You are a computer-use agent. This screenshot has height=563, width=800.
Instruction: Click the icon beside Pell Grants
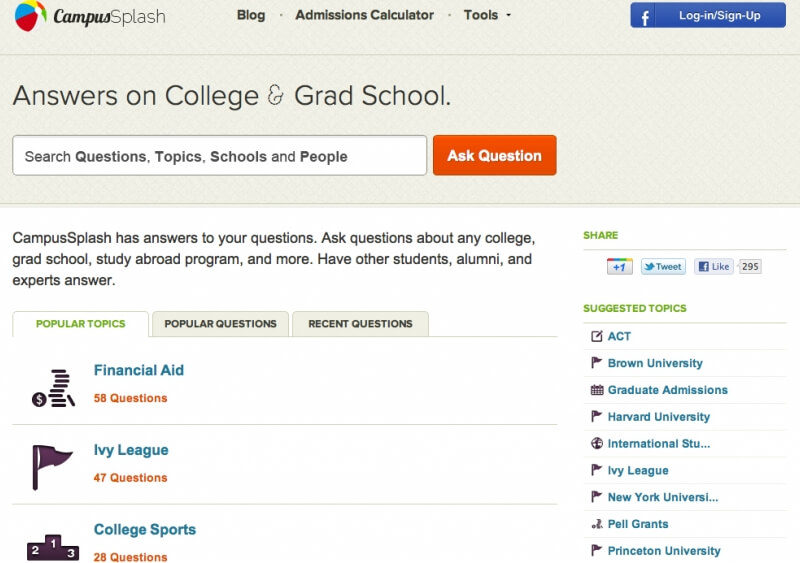click(596, 524)
